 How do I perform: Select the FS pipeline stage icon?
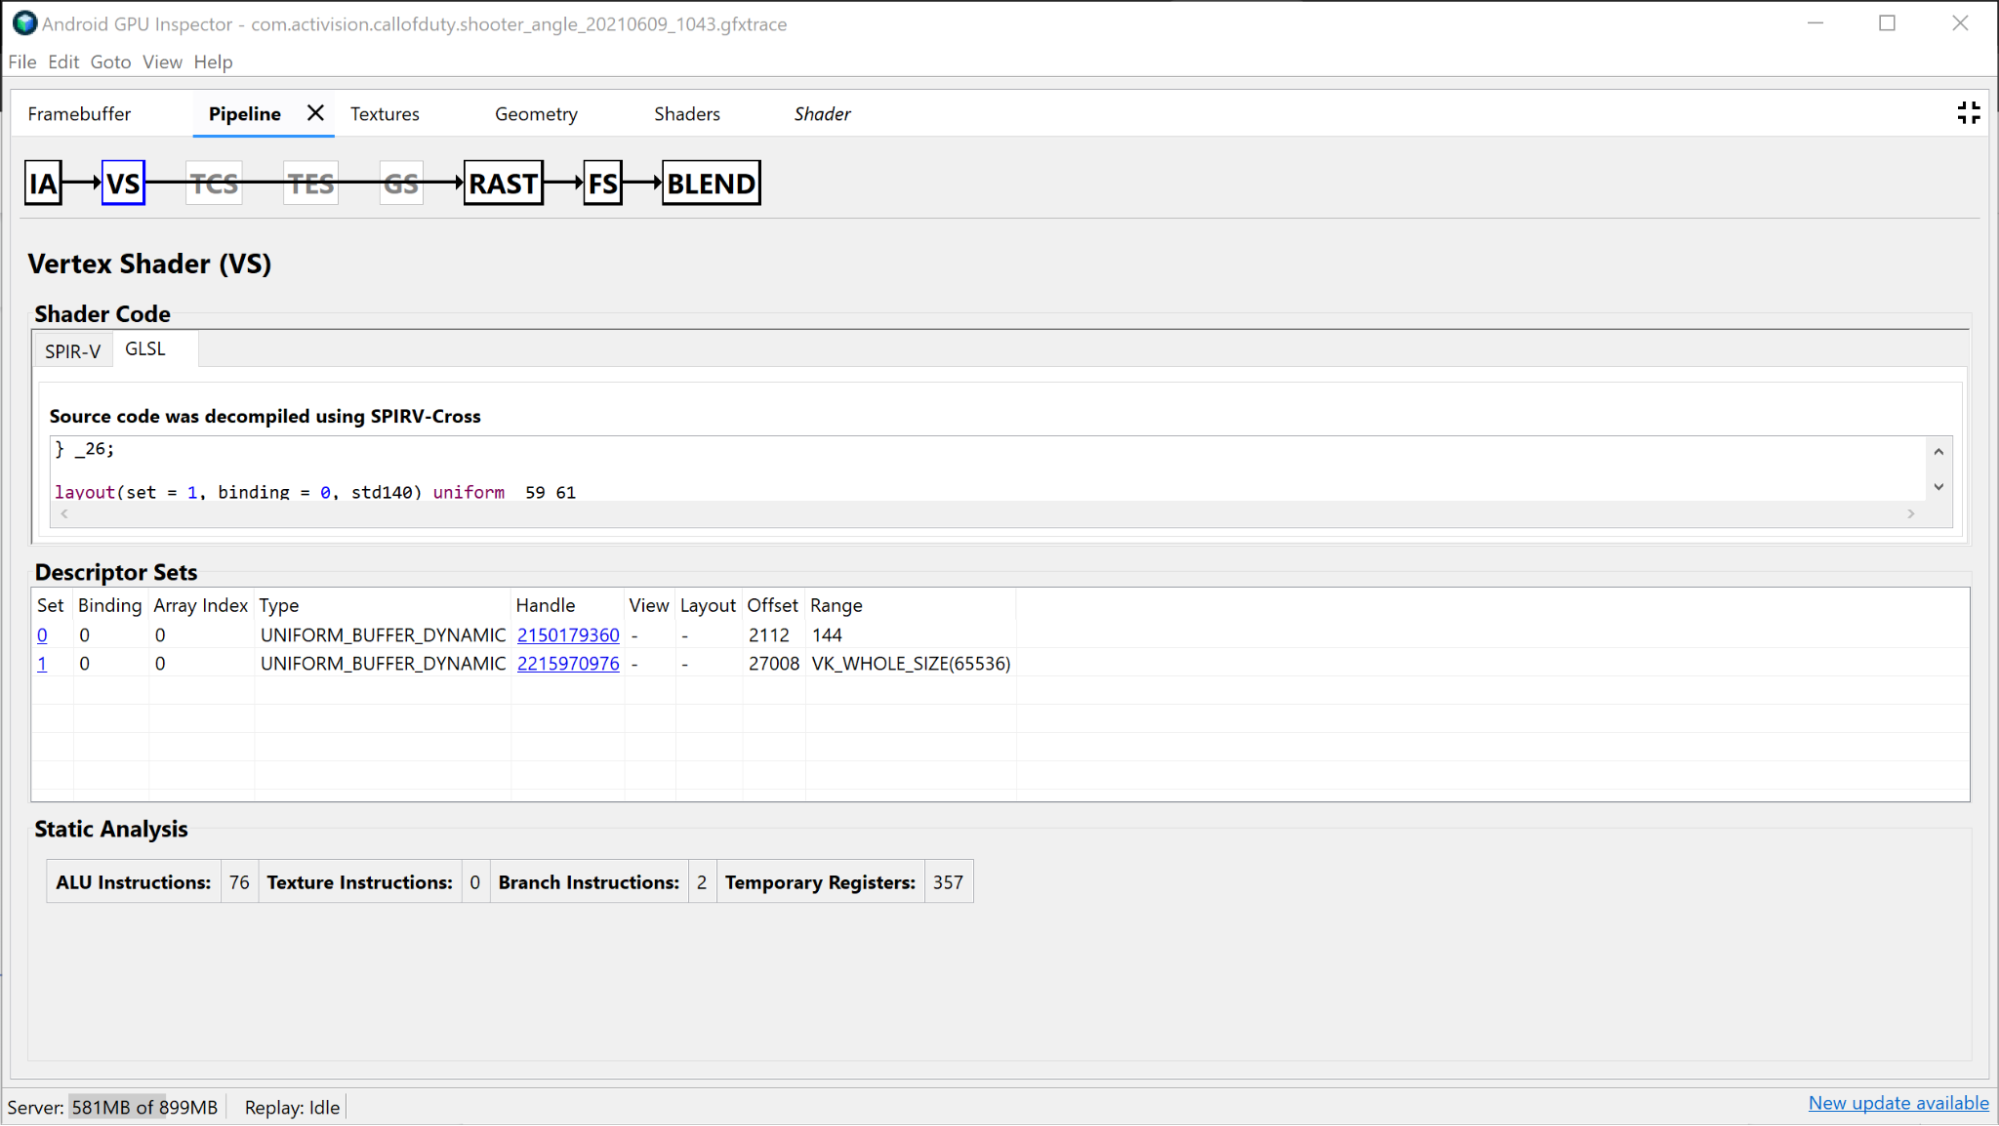601,183
